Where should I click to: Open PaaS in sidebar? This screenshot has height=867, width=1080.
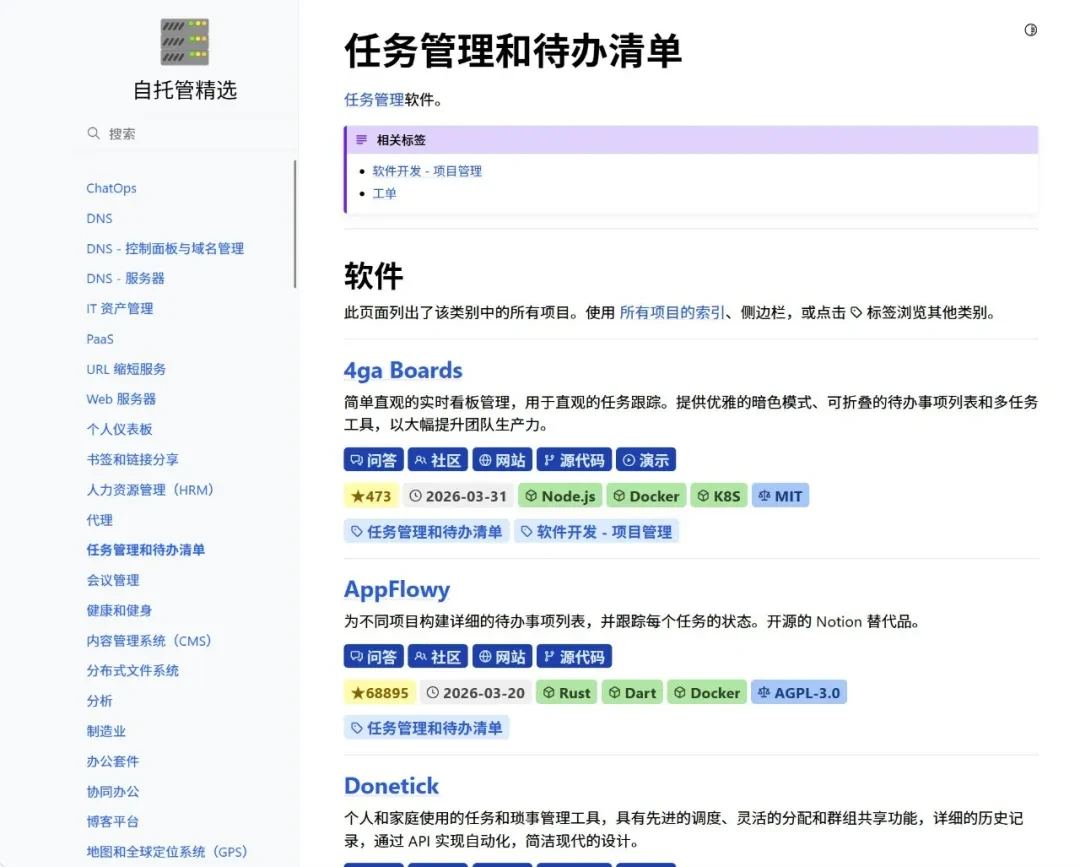click(100, 339)
